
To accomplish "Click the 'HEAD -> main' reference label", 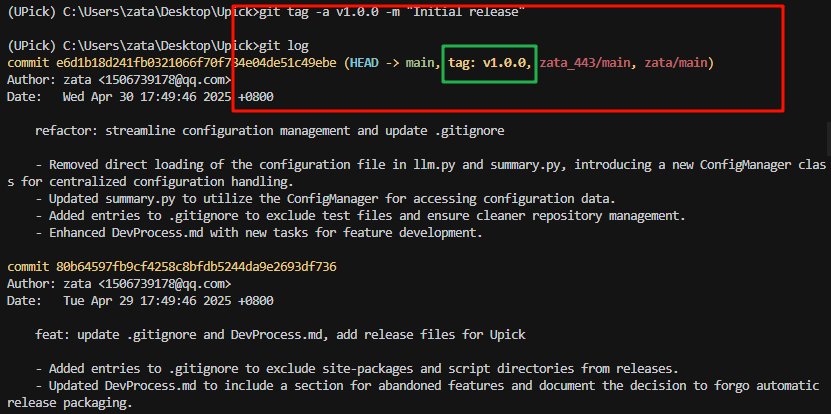I will click(x=392, y=63).
